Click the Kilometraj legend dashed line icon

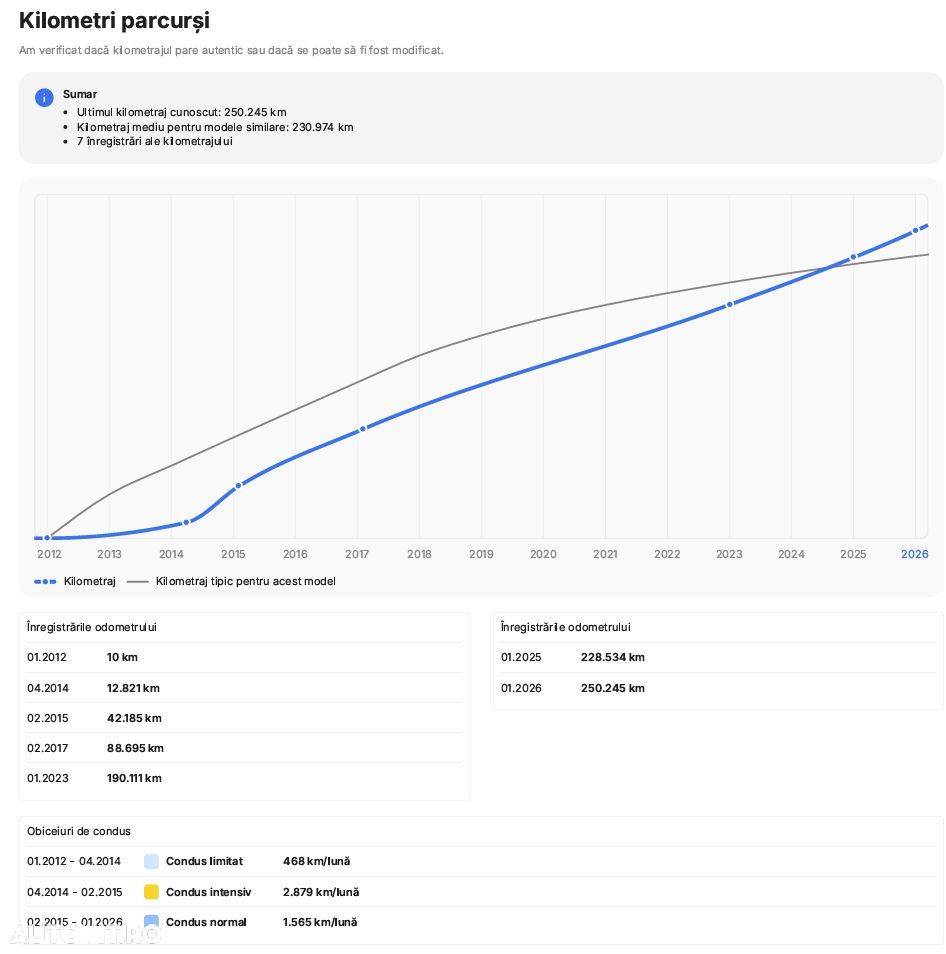[45, 582]
